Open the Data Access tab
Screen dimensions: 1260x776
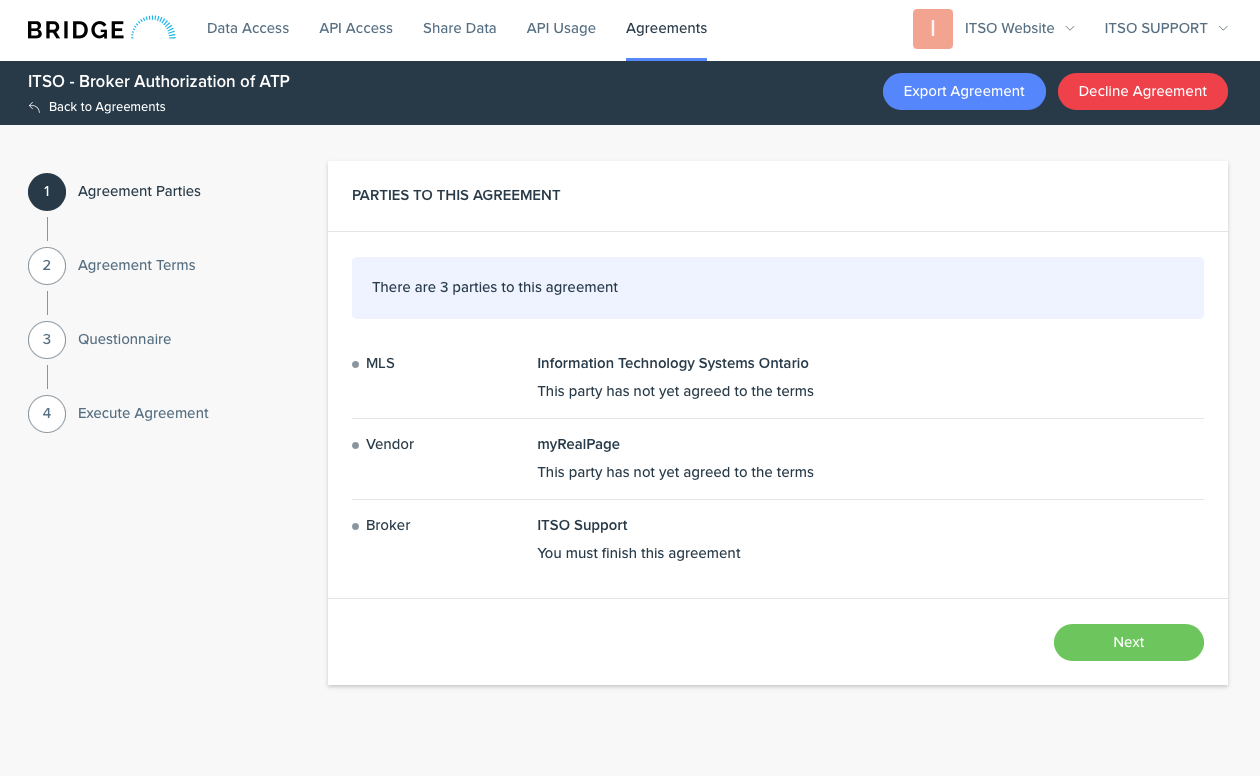click(x=248, y=29)
